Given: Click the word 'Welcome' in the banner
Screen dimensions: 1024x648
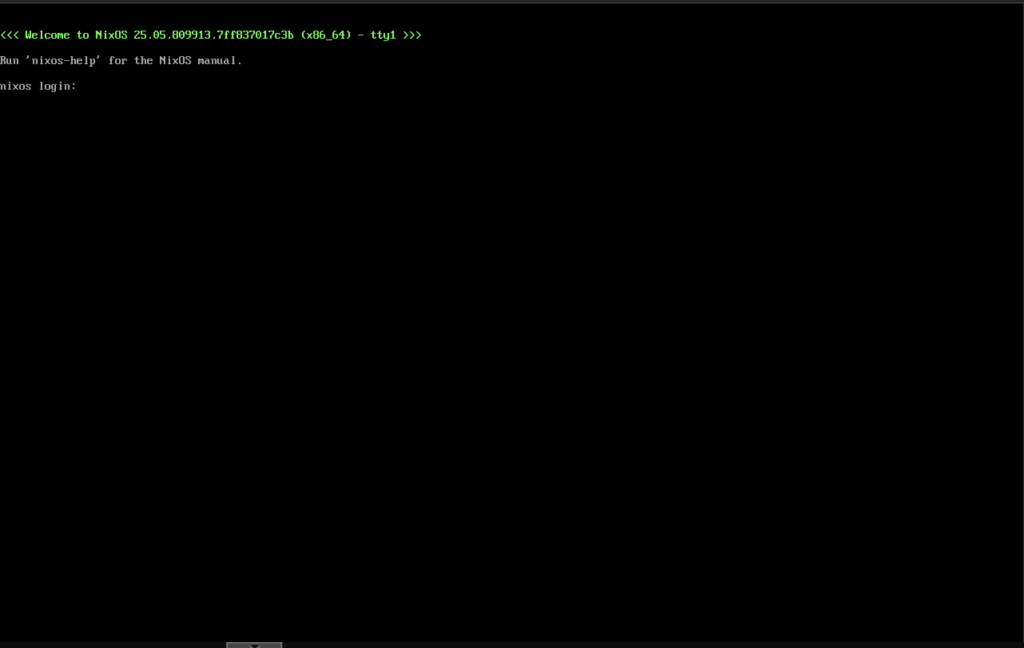Looking at the screenshot, I should pos(47,34).
